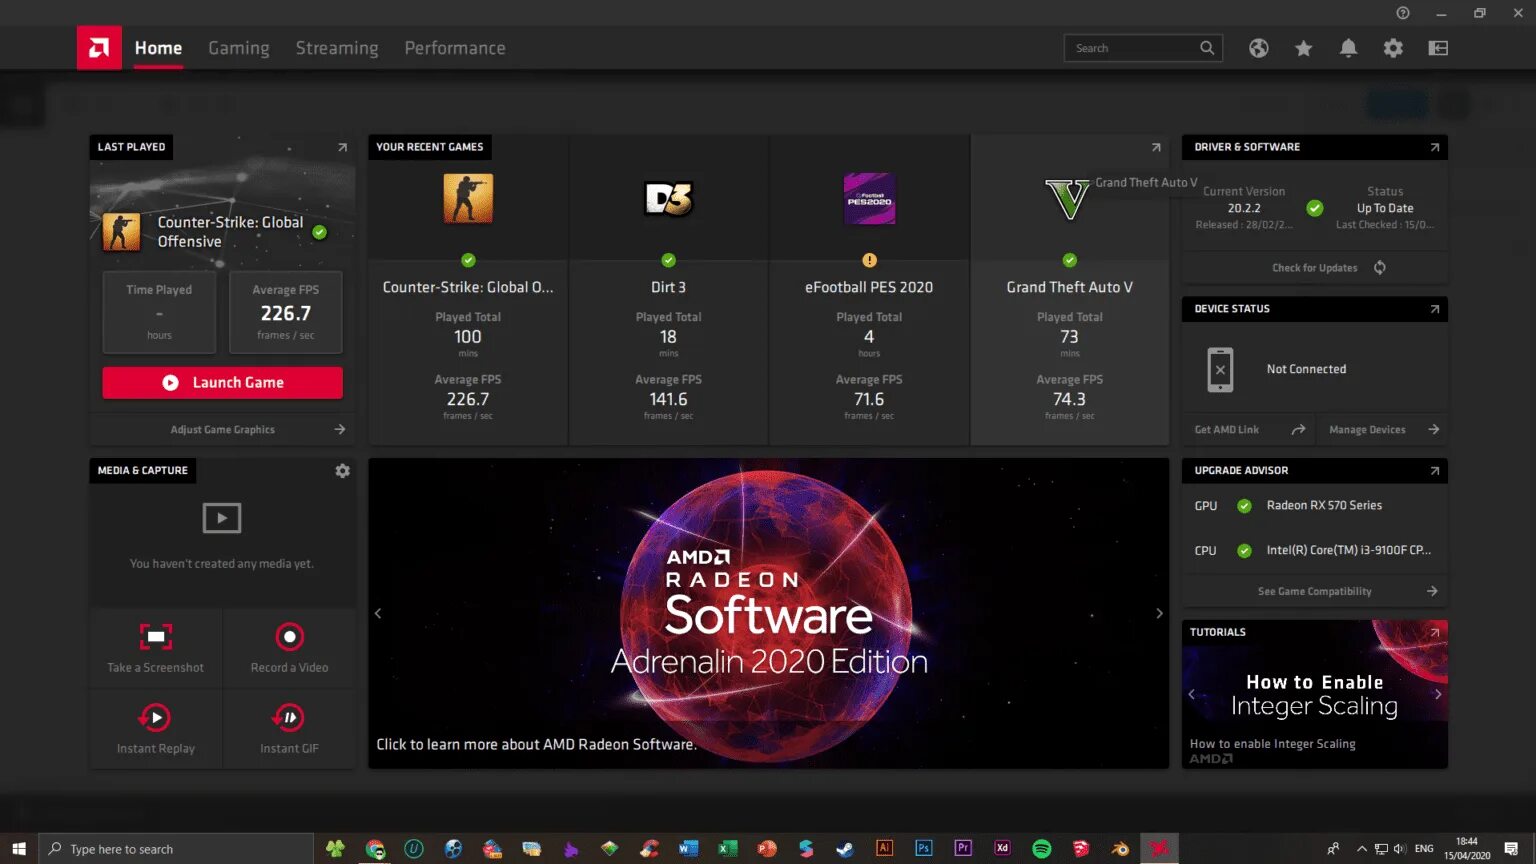Show hidden system tray icons chevron
Viewport: 1536px width, 864px height.
point(1361,849)
